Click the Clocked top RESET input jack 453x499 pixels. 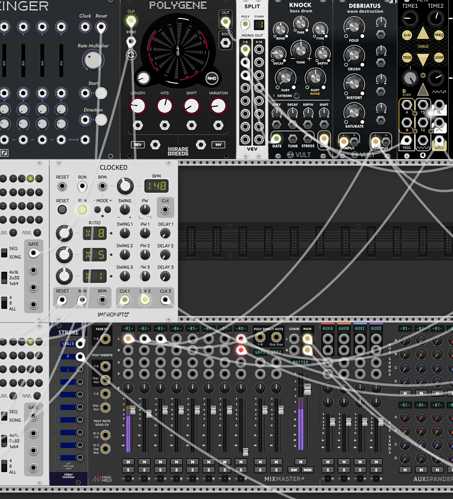click(x=62, y=186)
